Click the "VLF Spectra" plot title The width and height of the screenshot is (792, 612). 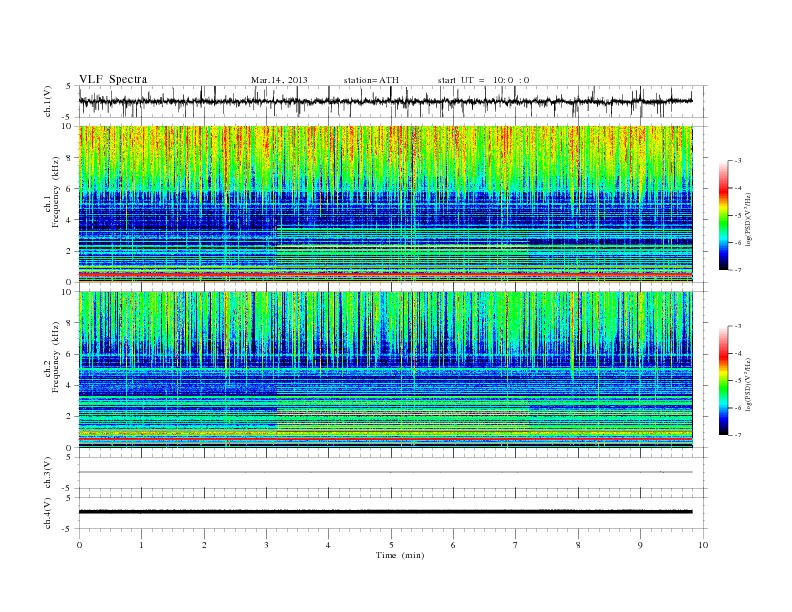(113, 79)
